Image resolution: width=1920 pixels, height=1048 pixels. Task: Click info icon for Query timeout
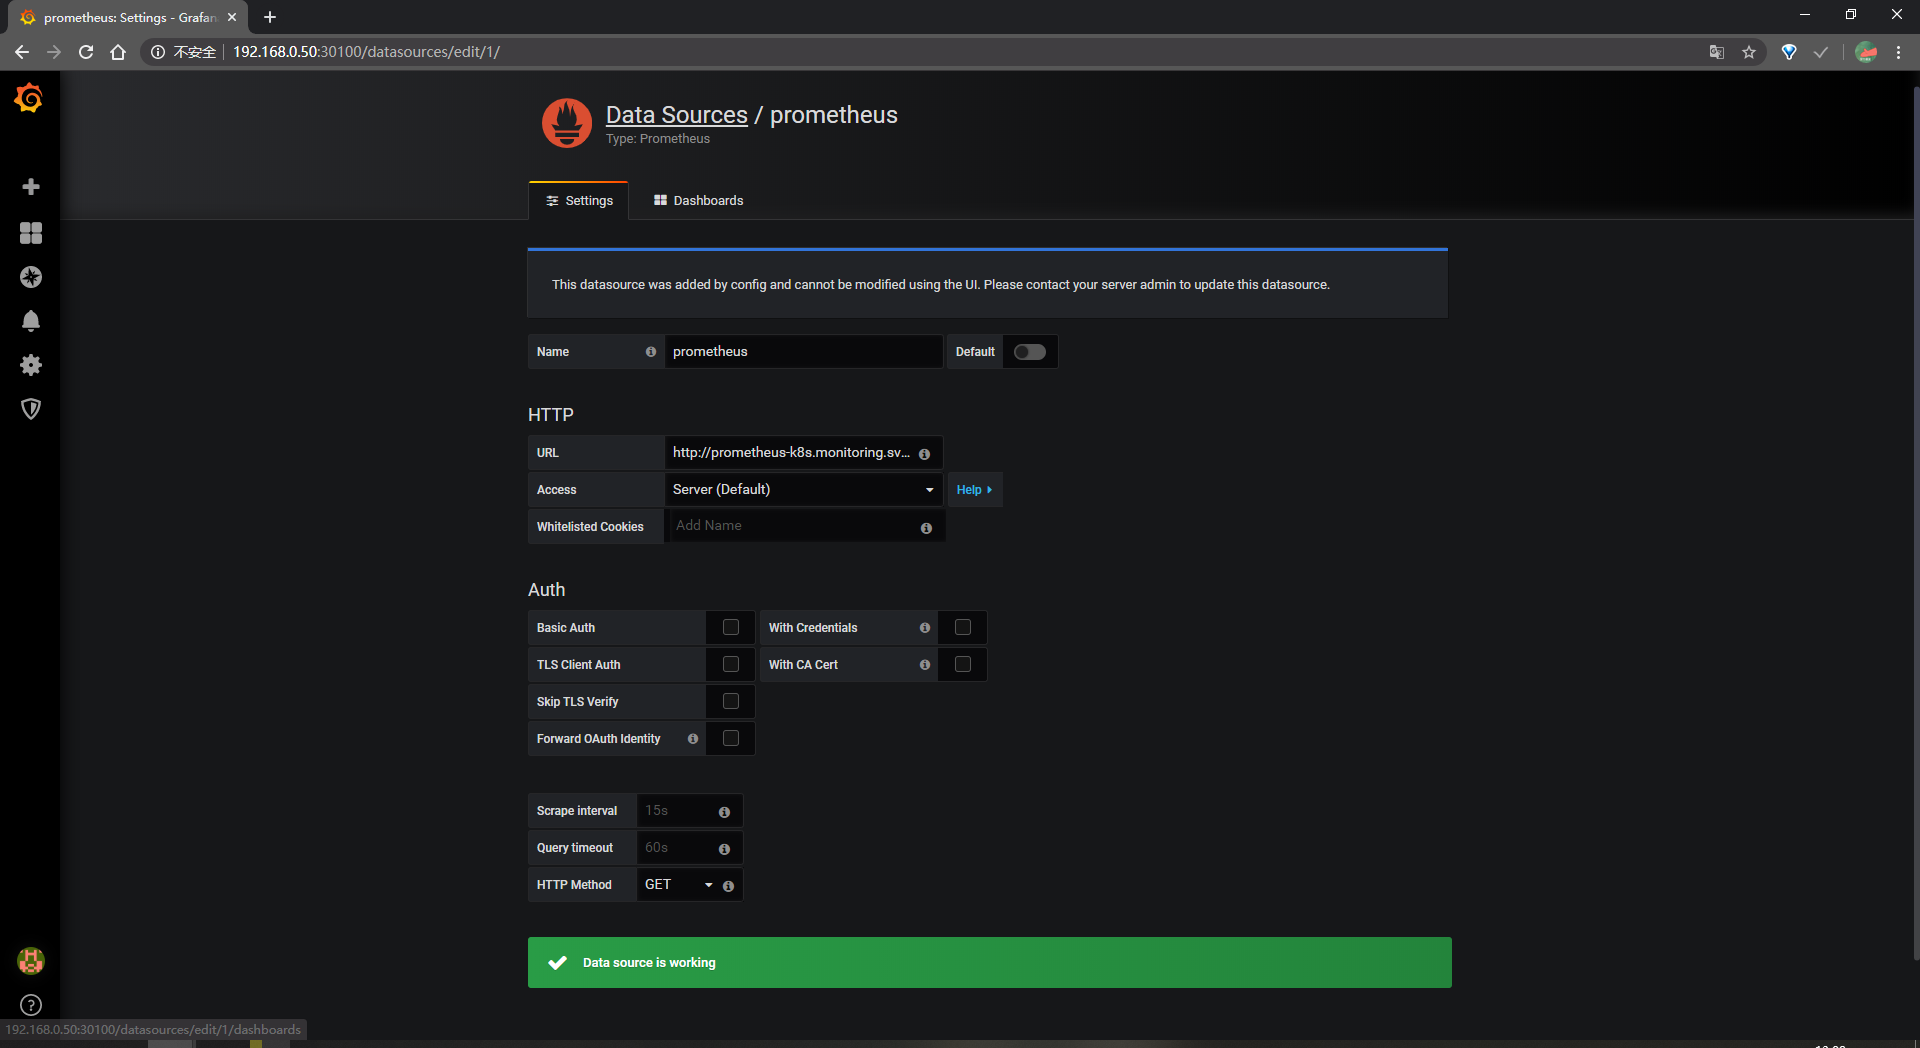(x=724, y=849)
